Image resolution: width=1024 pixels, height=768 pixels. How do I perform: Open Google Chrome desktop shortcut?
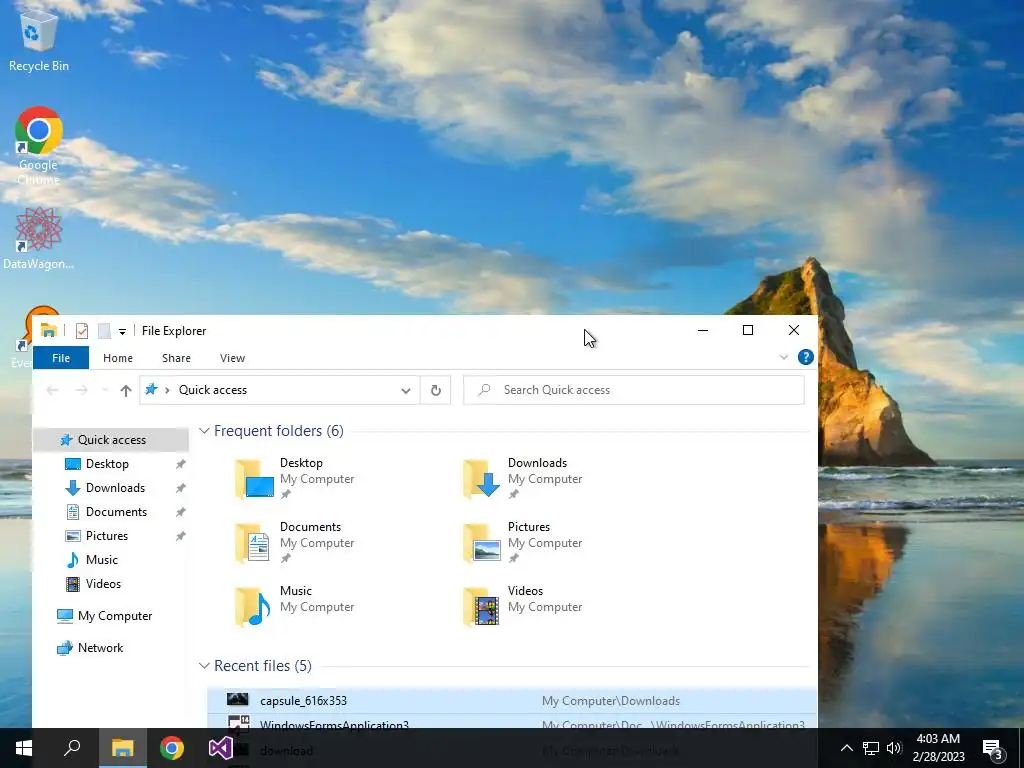tap(39, 145)
